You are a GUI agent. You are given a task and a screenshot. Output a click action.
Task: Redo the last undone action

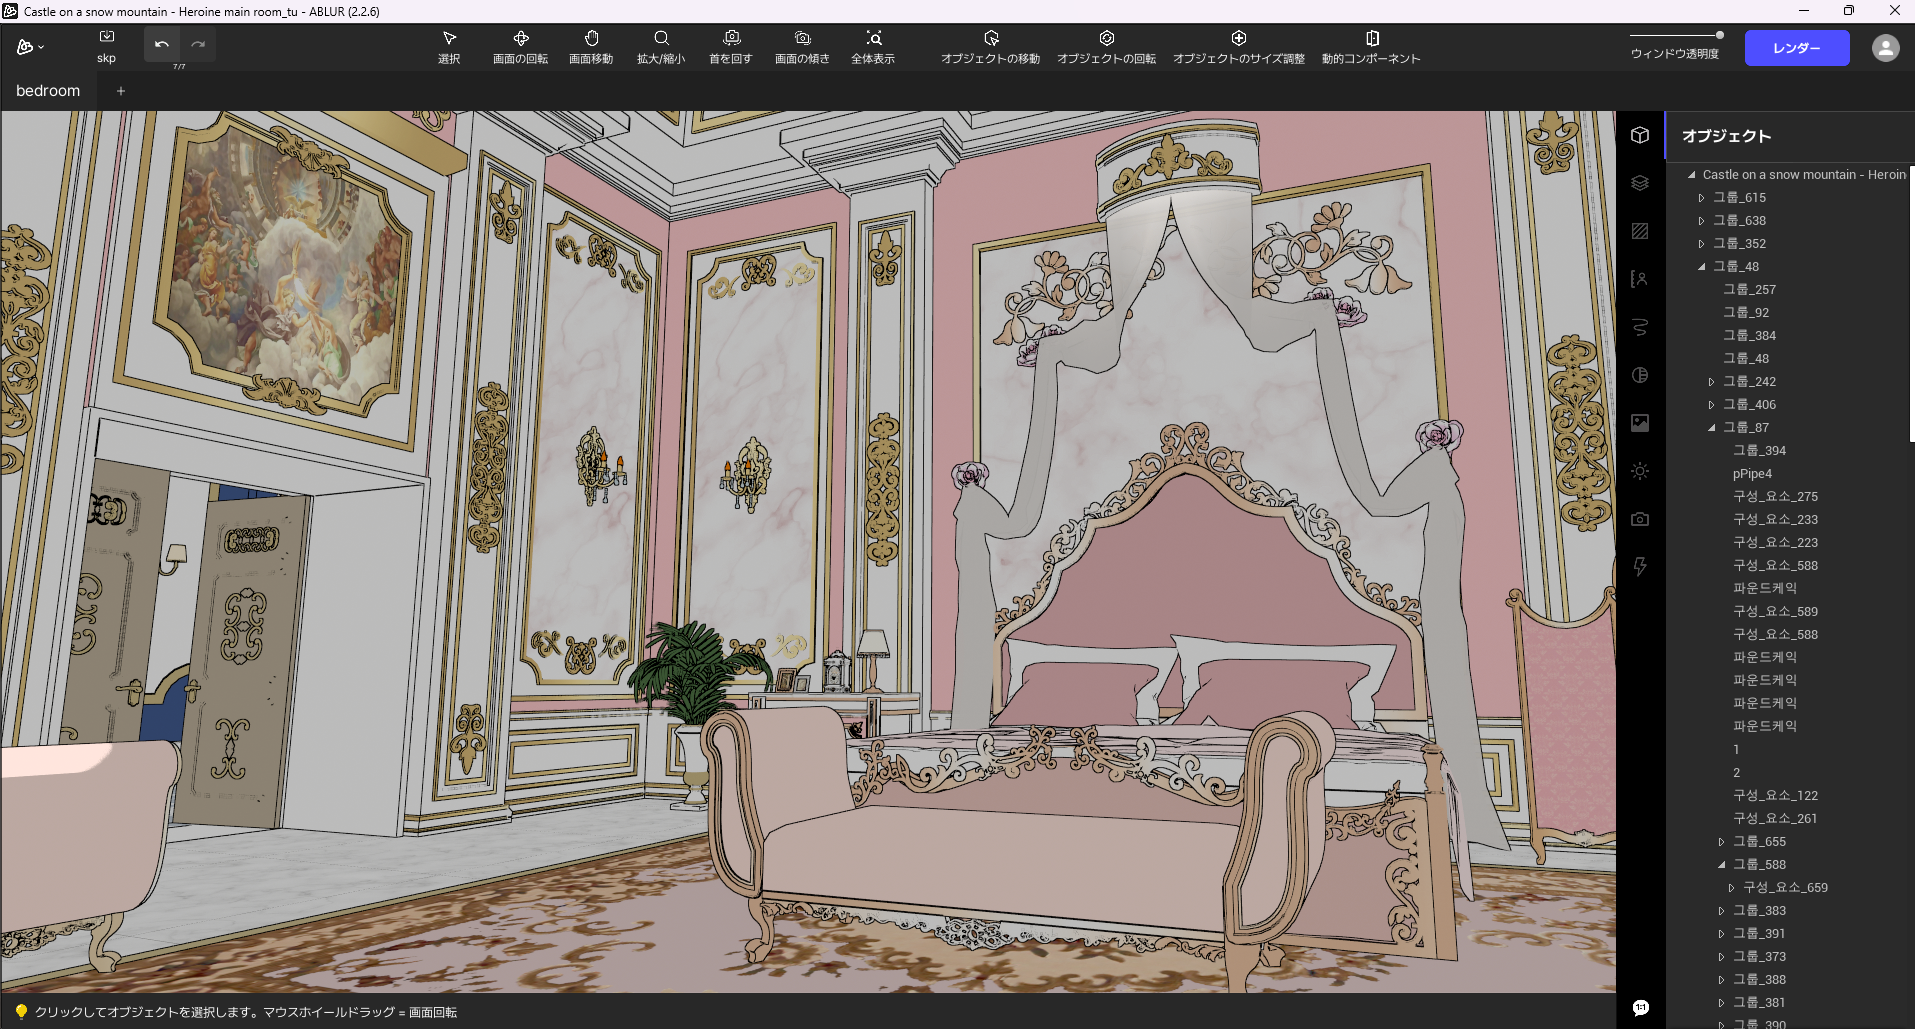[198, 44]
